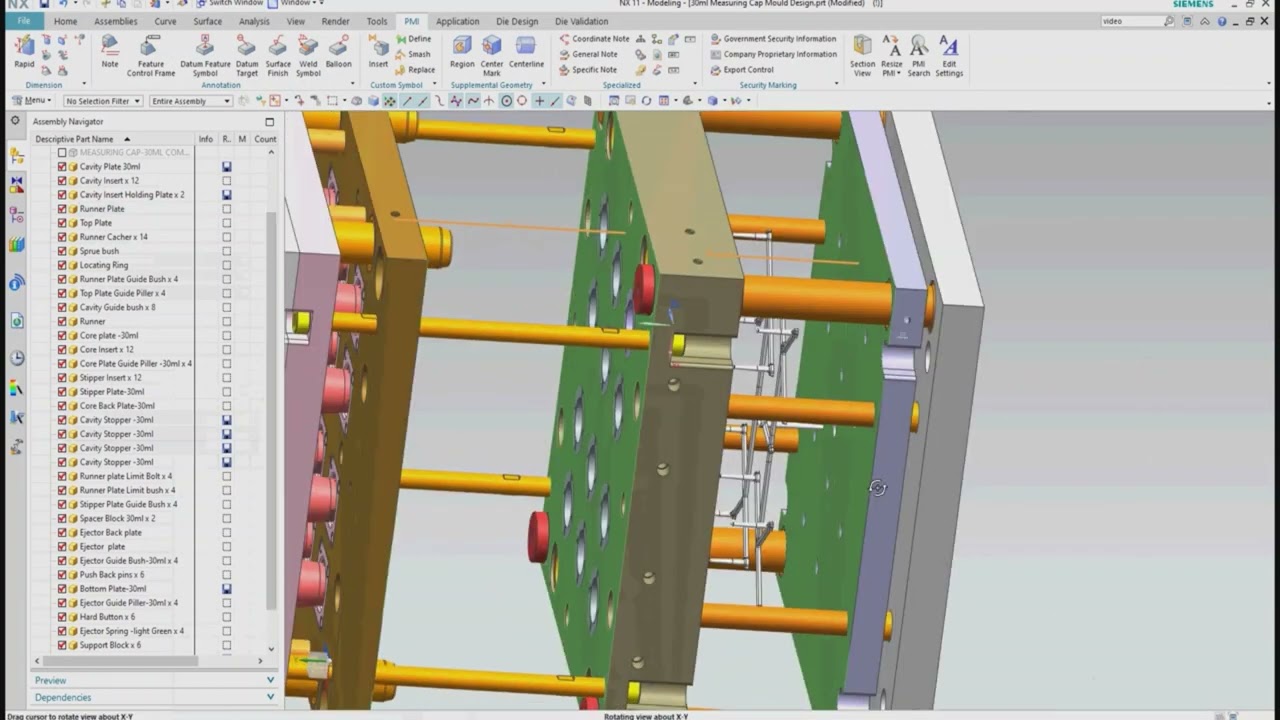
Task: Click the Insert custom symbol icon
Action: click(x=378, y=51)
